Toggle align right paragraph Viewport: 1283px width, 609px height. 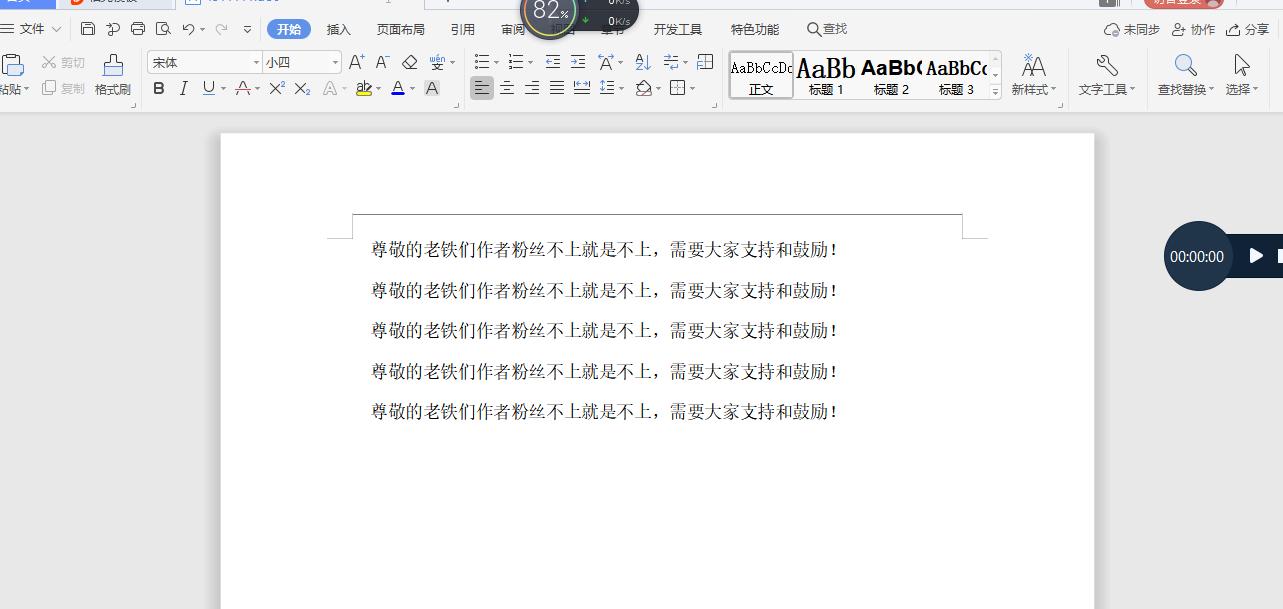pyautogui.click(x=532, y=88)
